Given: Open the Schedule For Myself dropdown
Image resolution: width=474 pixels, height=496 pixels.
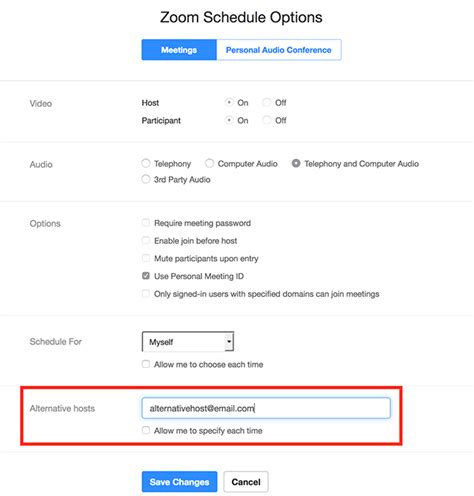Looking at the screenshot, I should tap(188, 341).
